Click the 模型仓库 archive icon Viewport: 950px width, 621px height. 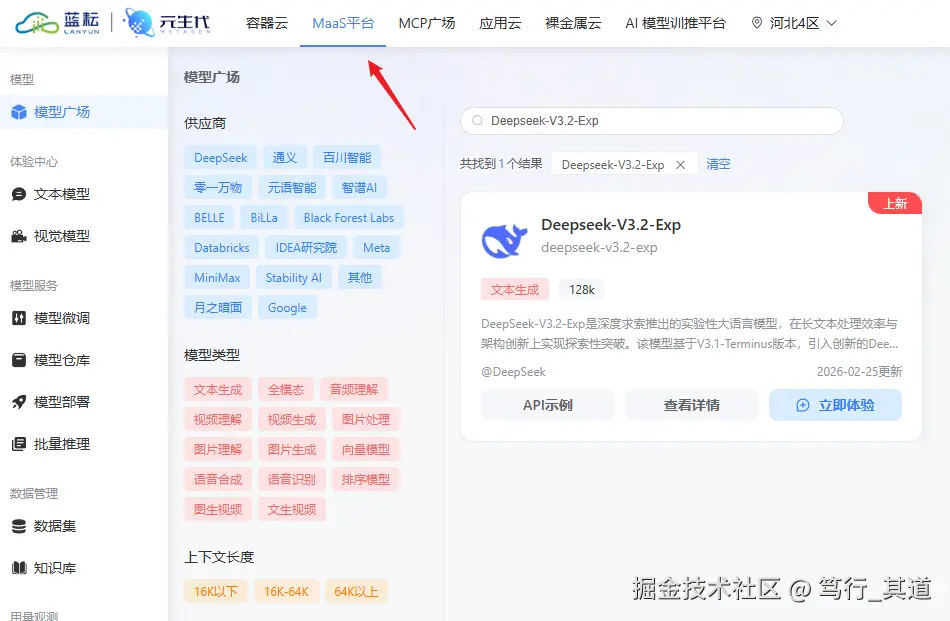click(19, 360)
